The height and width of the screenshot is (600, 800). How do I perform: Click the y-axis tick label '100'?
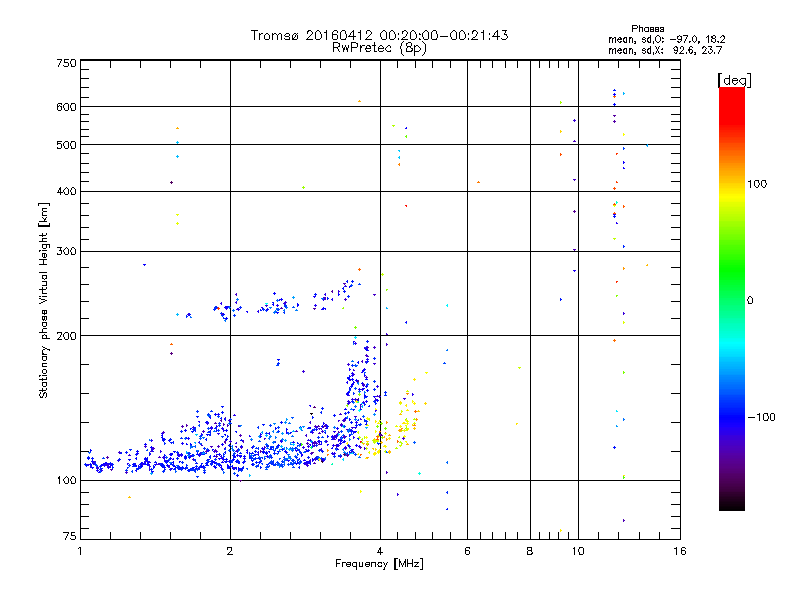(x=67, y=481)
